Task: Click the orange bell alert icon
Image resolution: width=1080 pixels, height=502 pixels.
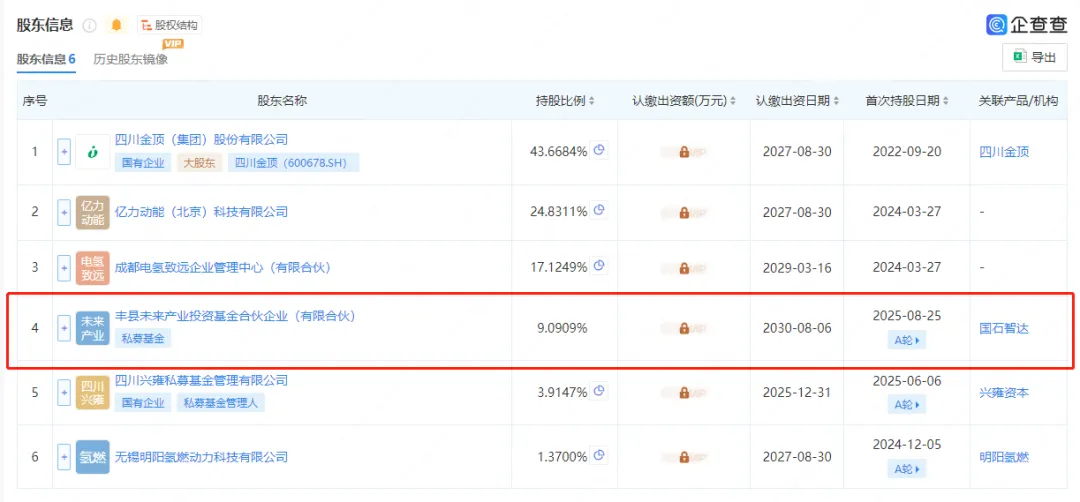Action: (x=116, y=25)
